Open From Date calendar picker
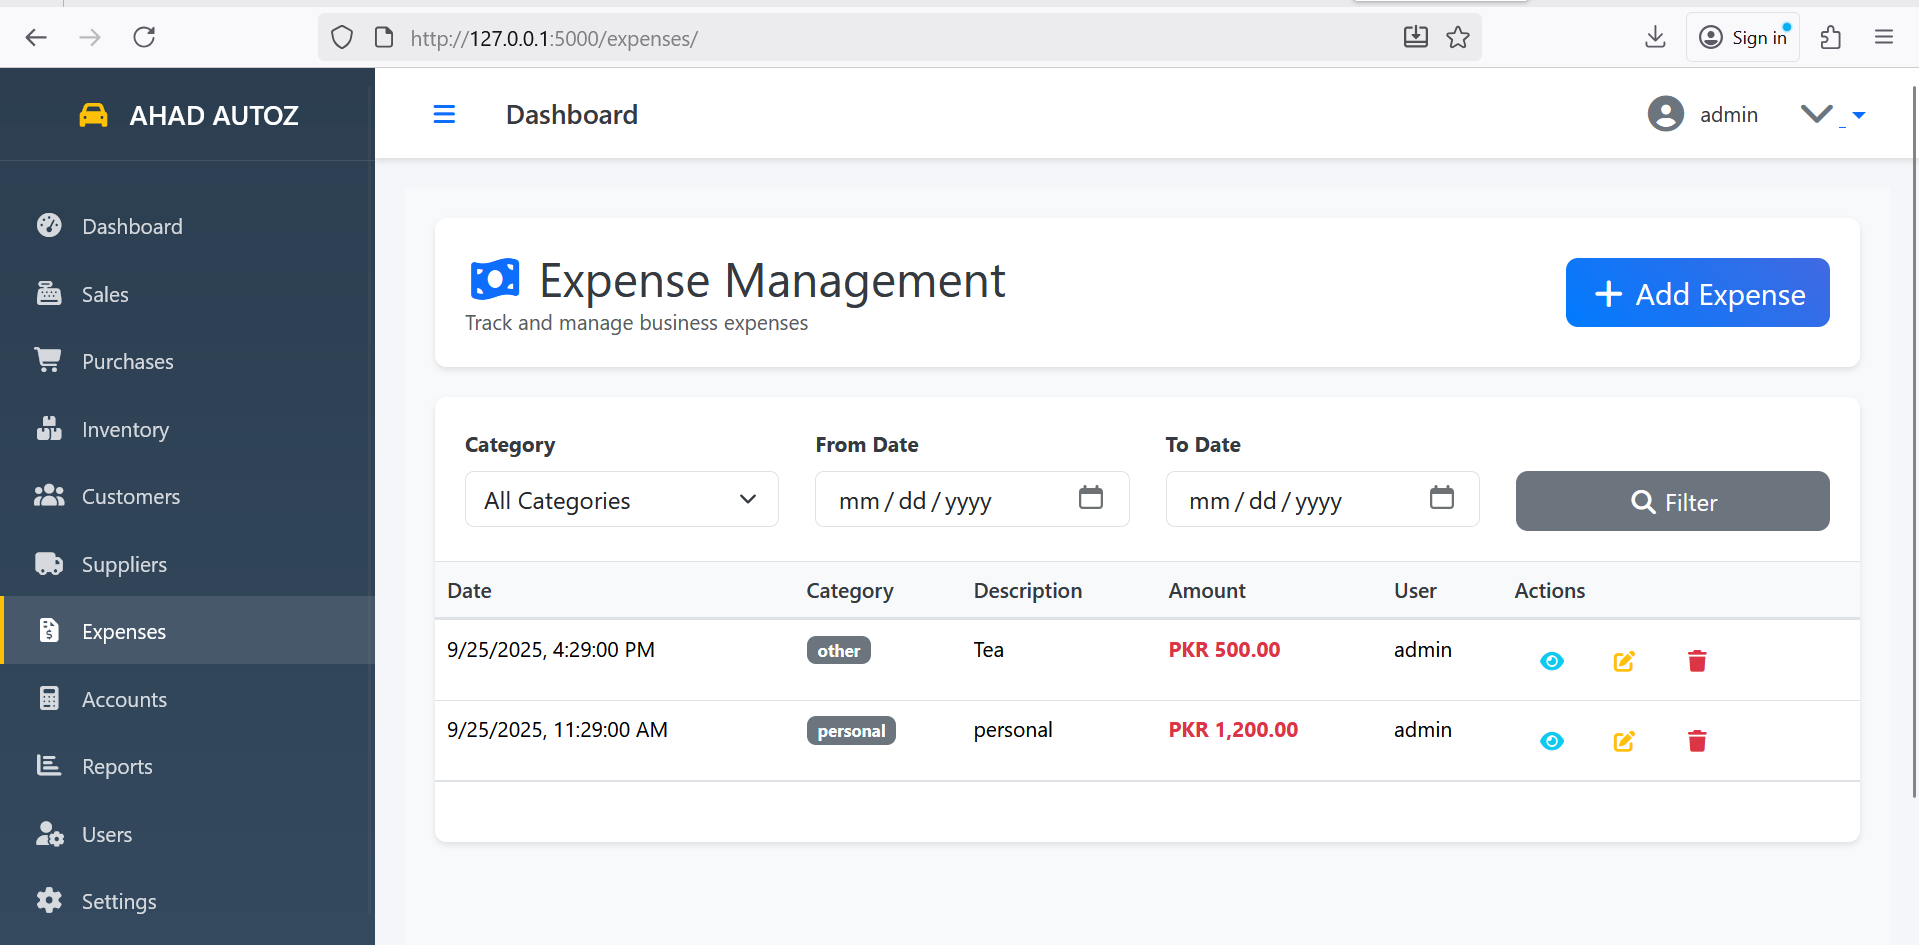The image size is (1919, 945). coord(1090,498)
